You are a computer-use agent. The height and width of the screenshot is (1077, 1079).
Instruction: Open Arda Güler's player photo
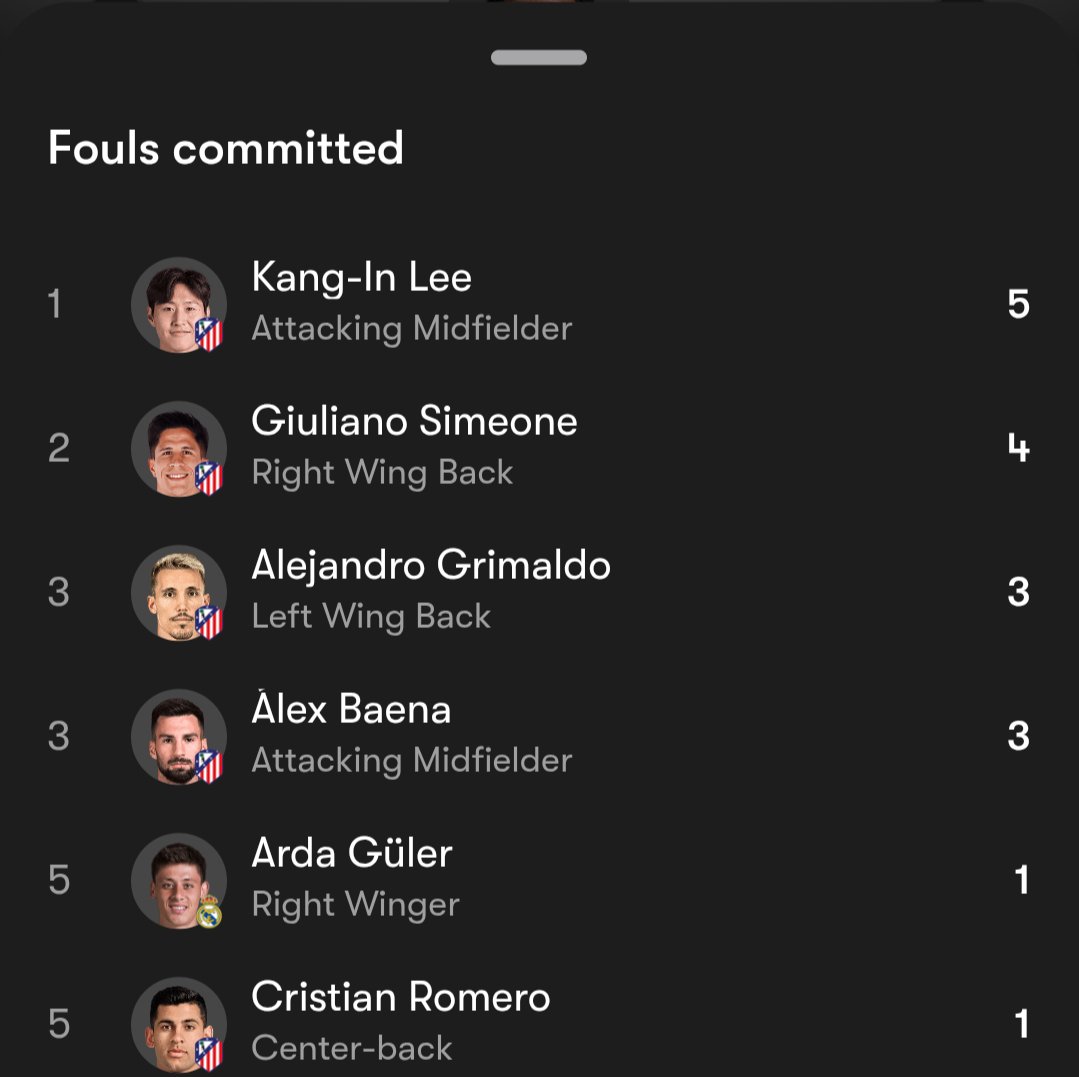click(x=179, y=881)
